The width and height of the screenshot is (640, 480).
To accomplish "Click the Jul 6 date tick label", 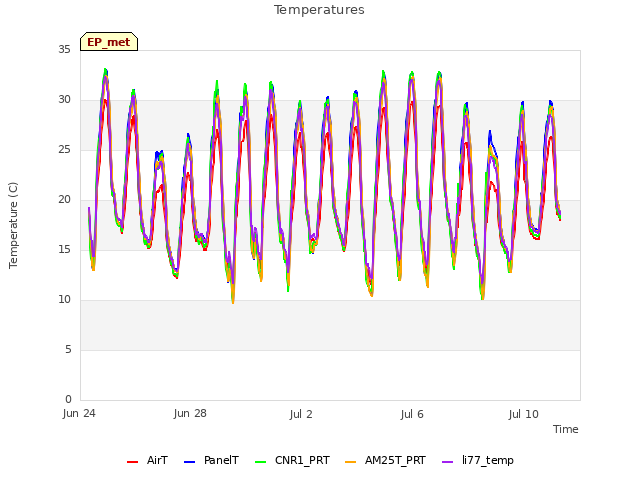I will click(x=412, y=414).
